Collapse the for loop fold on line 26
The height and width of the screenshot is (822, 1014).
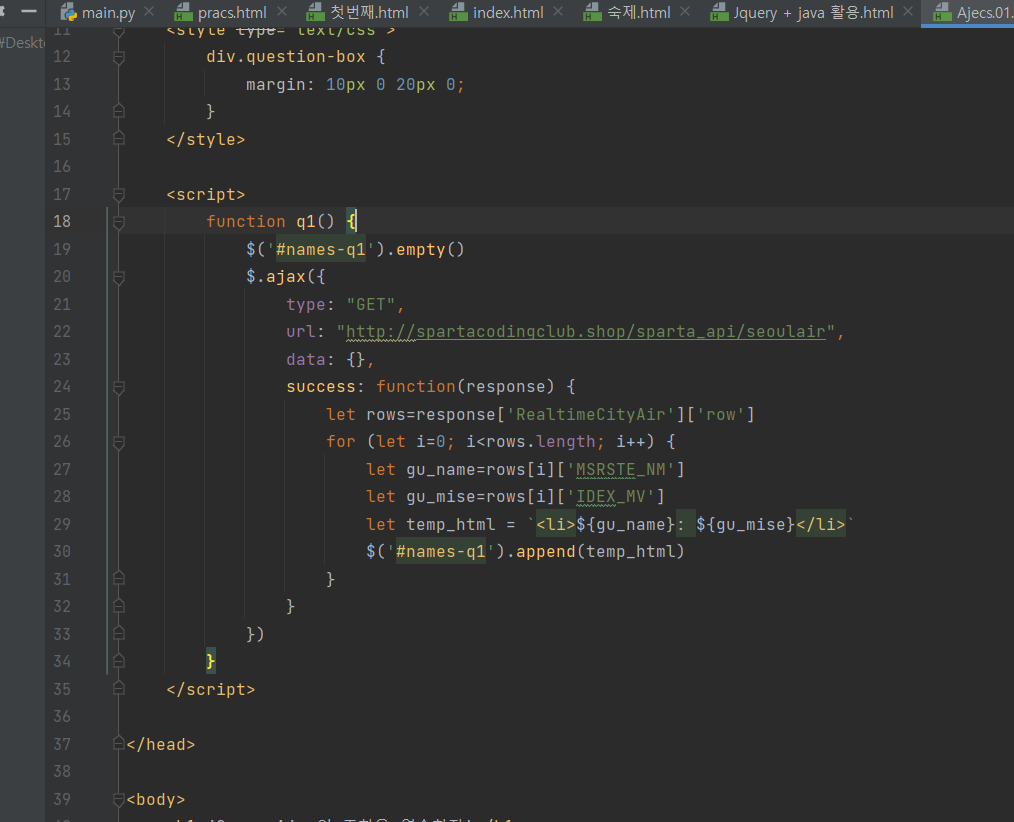tap(119, 442)
